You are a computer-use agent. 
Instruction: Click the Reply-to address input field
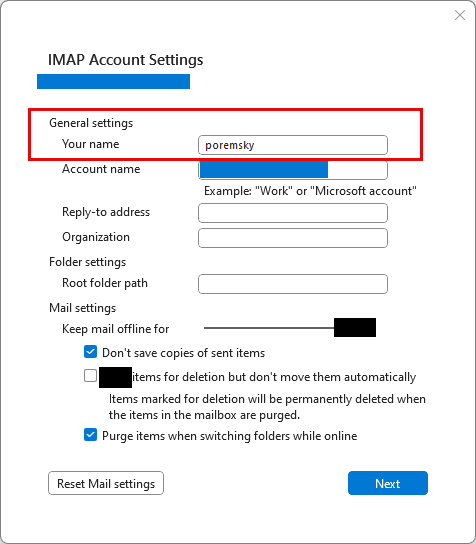(293, 213)
